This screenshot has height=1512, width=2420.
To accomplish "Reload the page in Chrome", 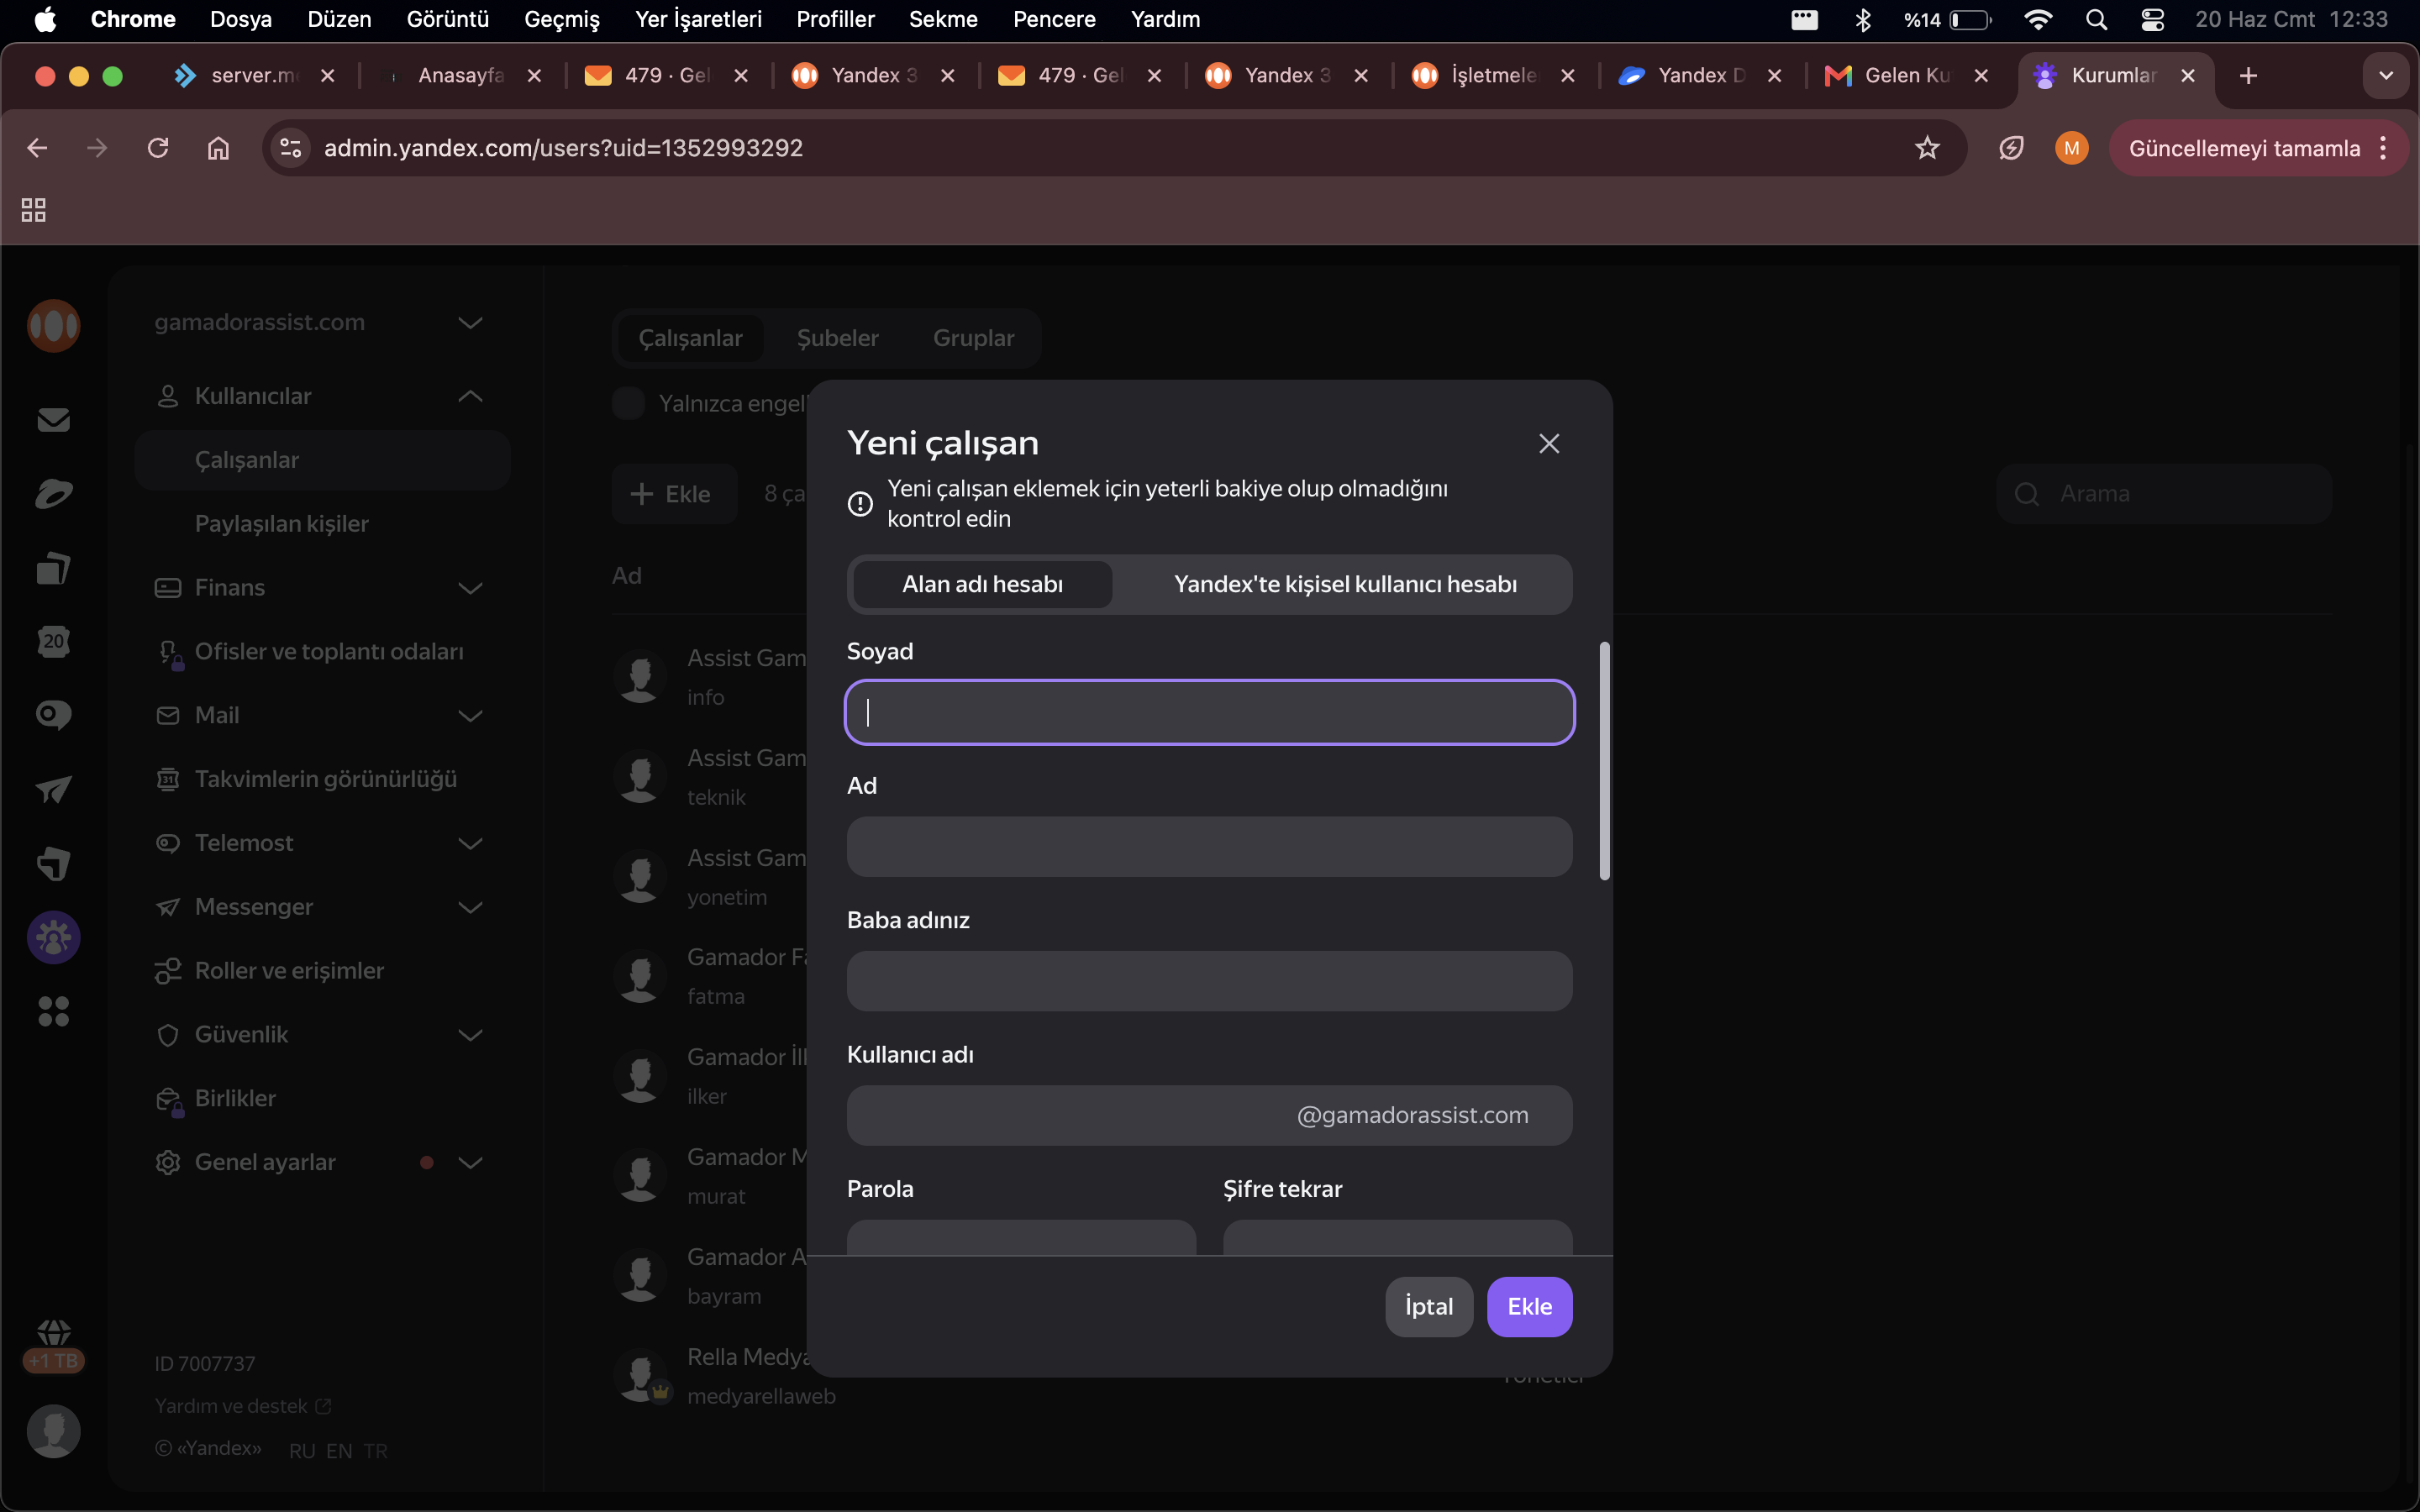I will [158, 148].
